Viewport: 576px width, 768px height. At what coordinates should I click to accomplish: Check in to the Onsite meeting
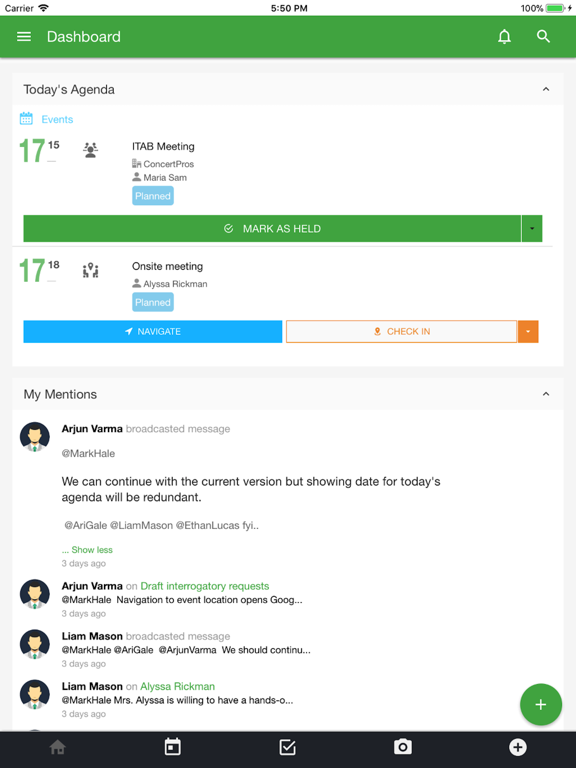pyautogui.click(x=402, y=332)
